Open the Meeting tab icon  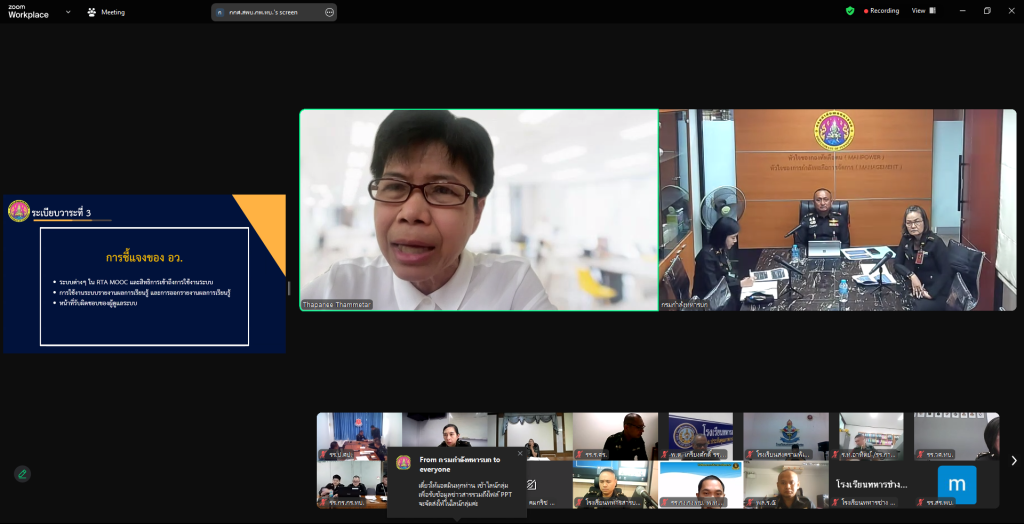click(92, 12)
